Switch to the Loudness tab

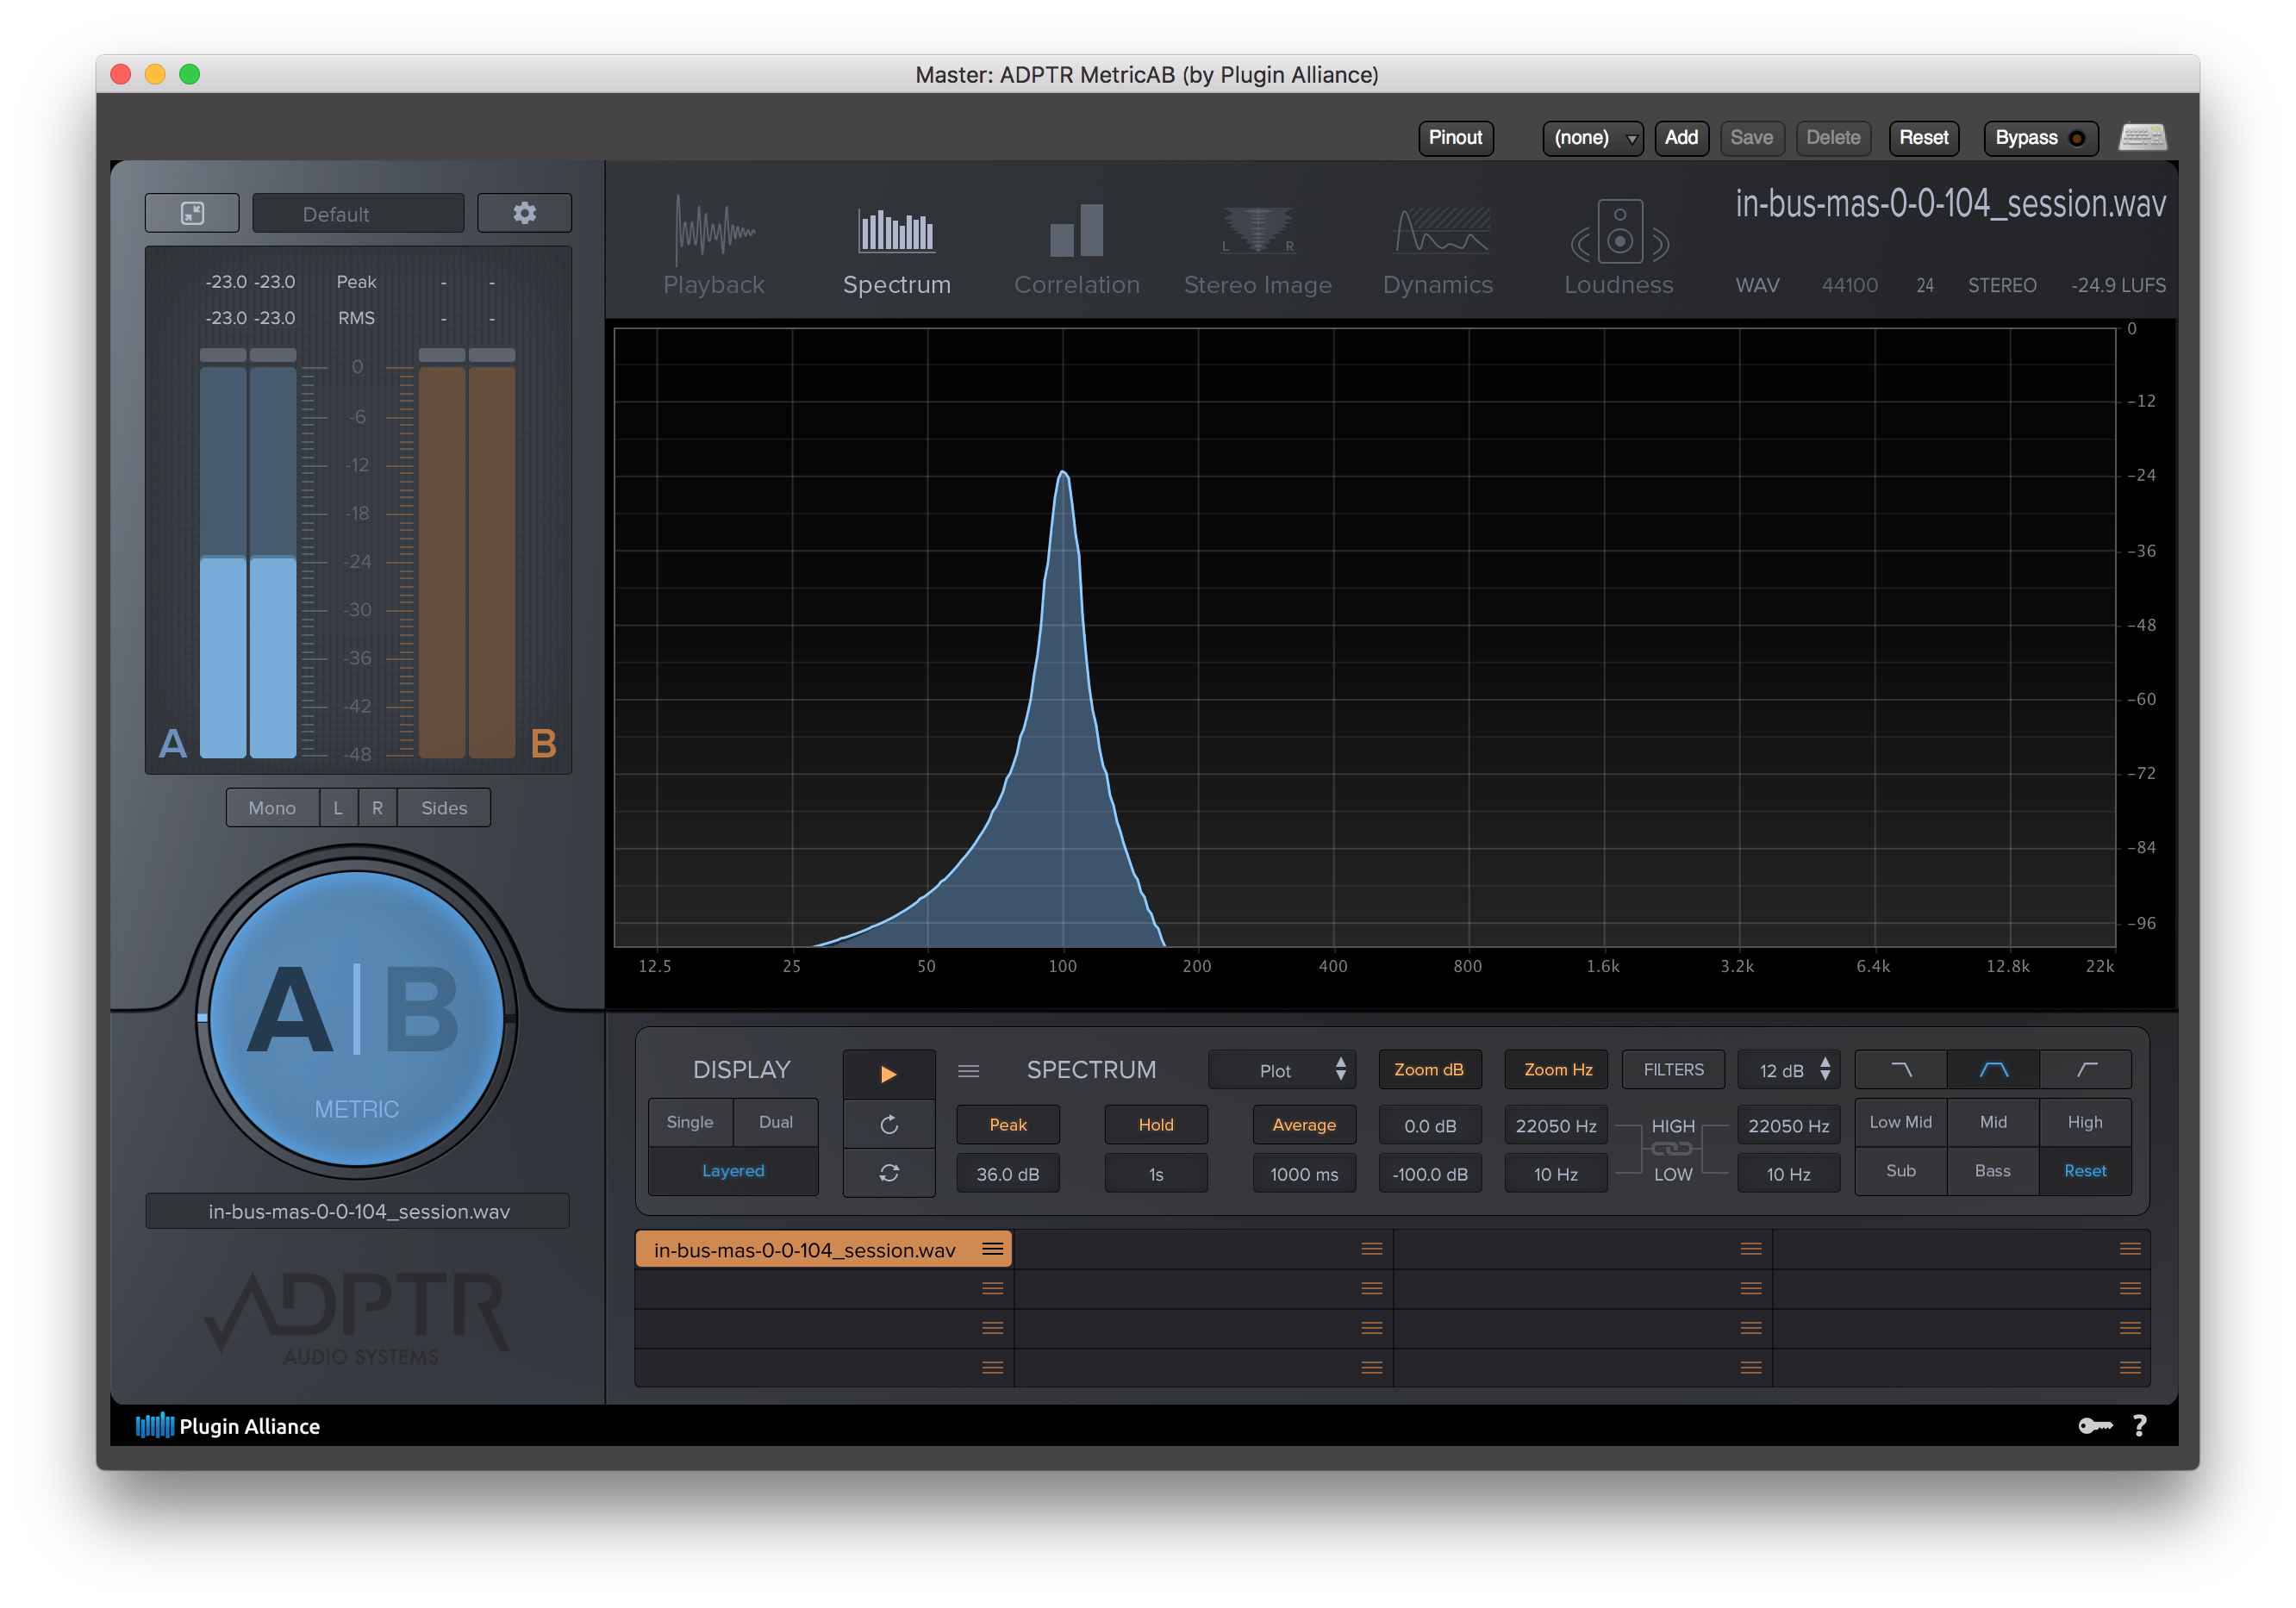tap(1618, 246)
